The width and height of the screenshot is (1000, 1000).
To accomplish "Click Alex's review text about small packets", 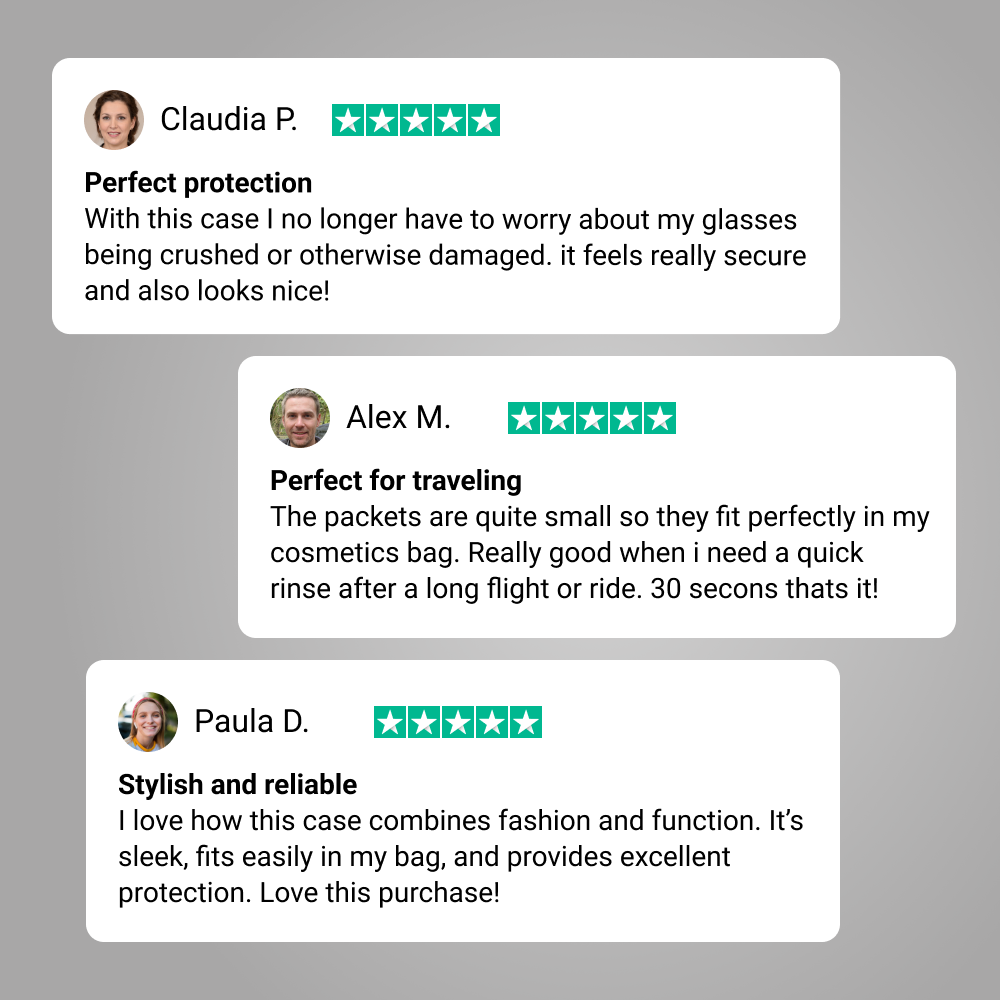I will (x=599, y=553).
